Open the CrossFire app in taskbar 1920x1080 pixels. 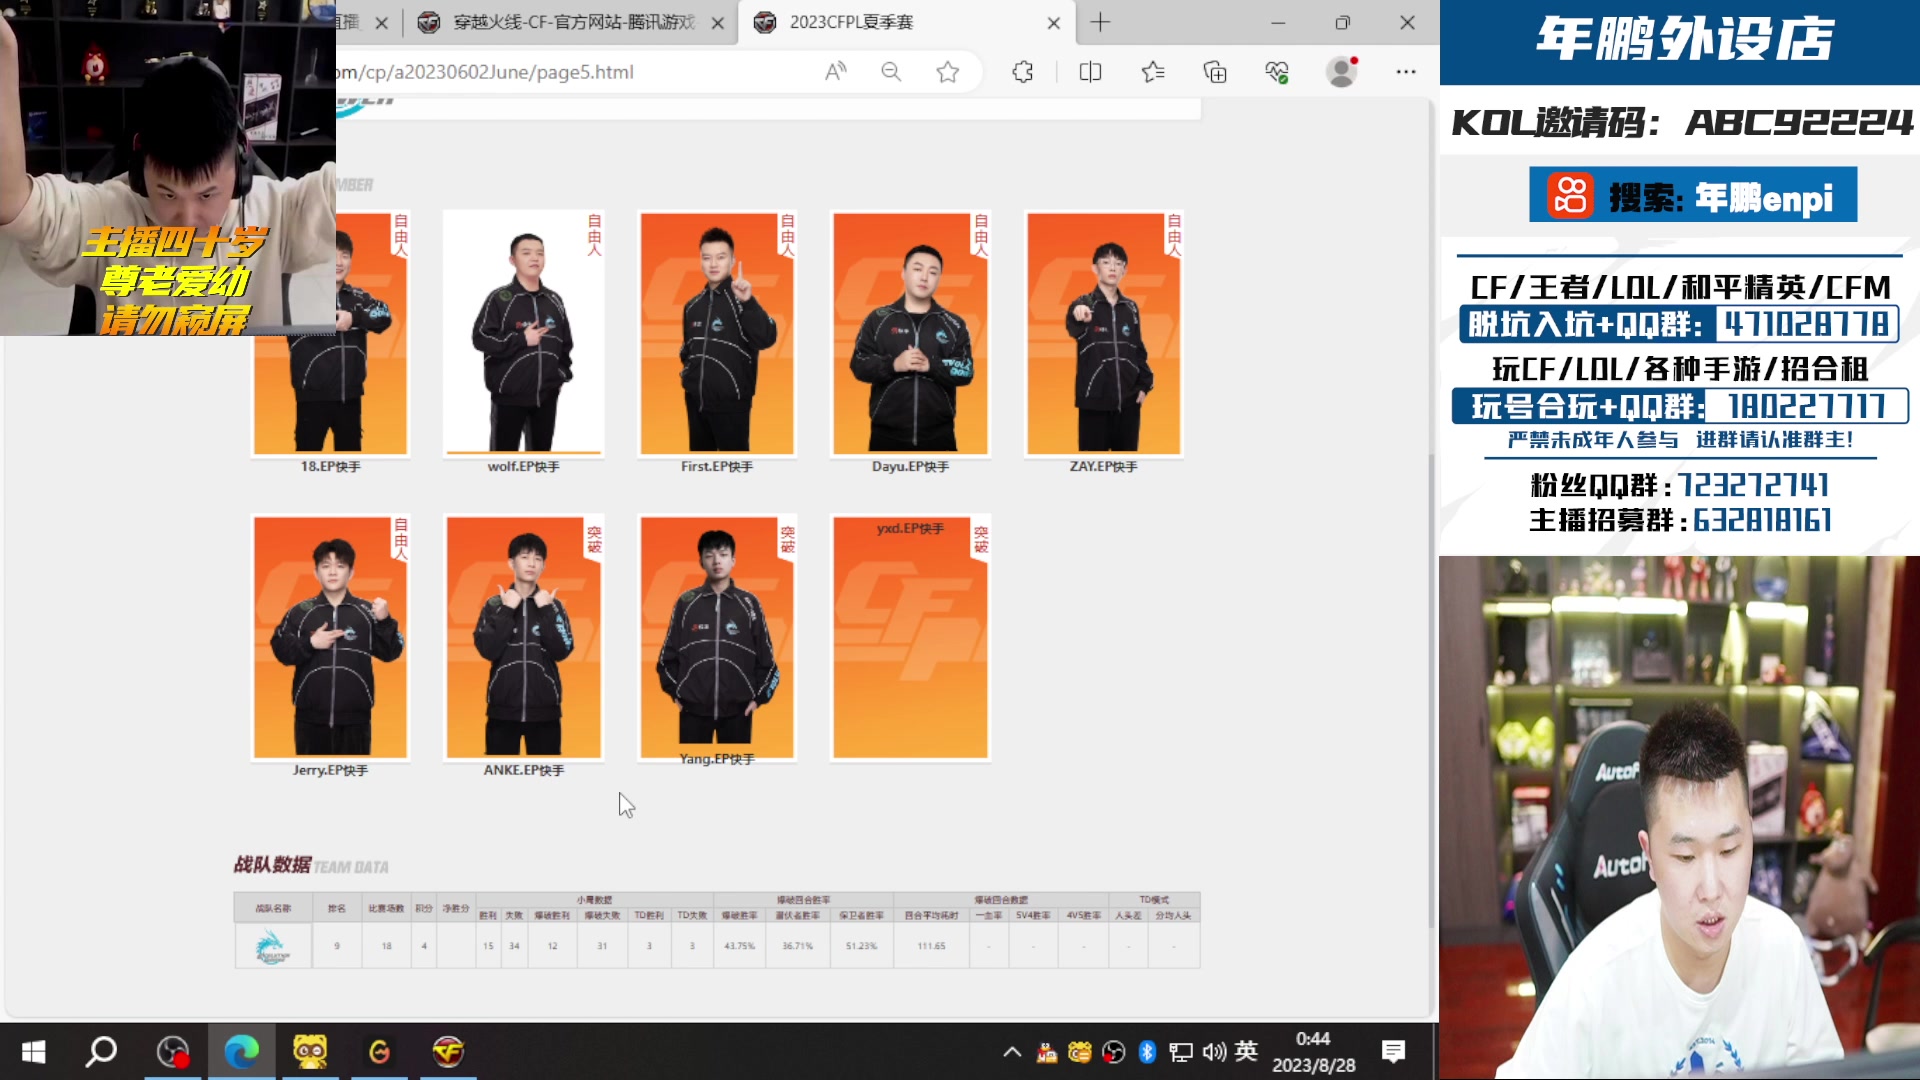coord(448,1052)
